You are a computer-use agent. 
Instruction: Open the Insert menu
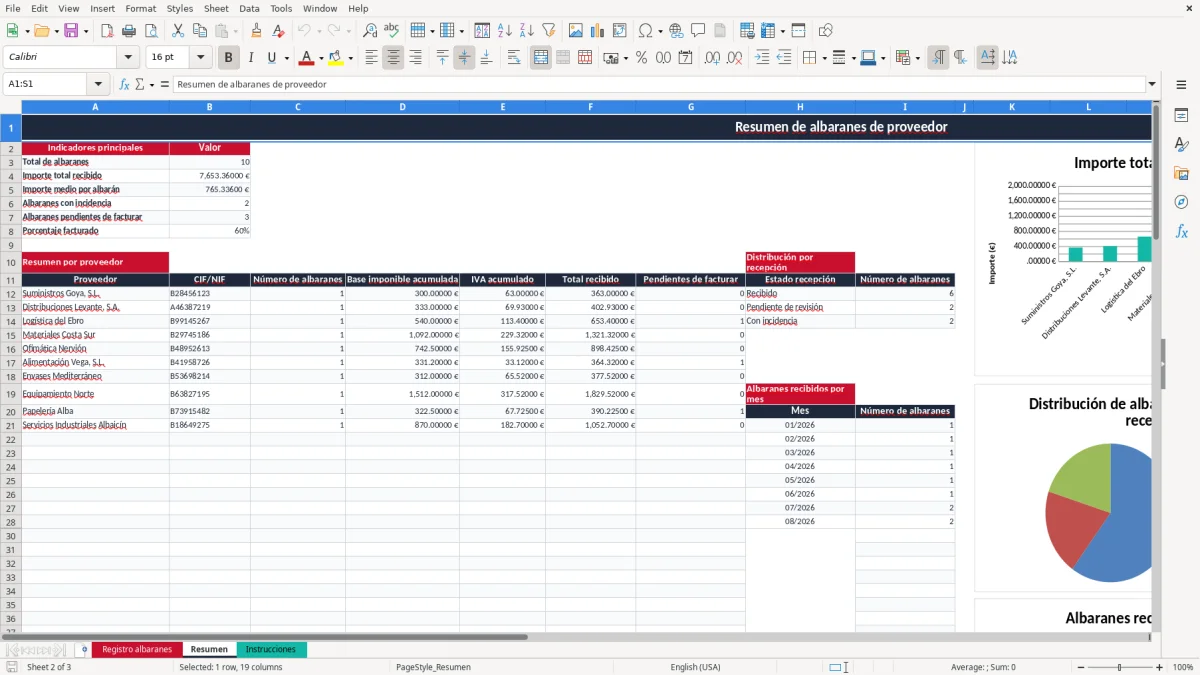tap(102, 8)
